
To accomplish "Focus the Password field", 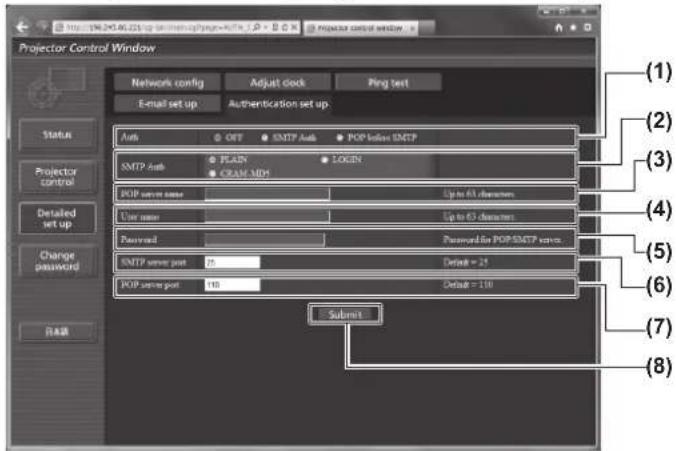I will (264, 239).
